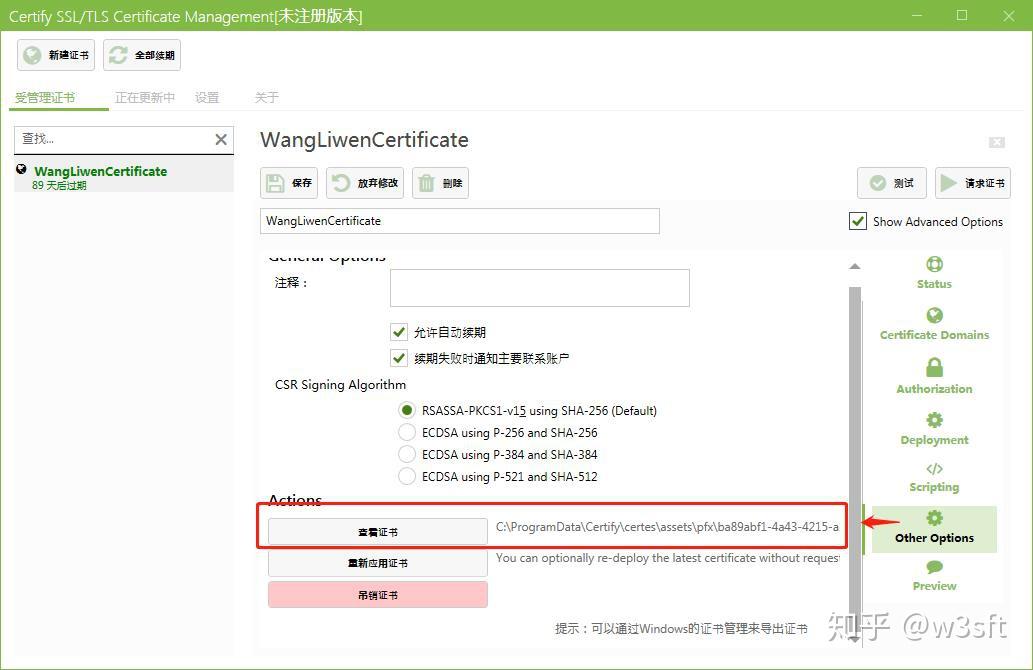Maximize the Certify window

(962, 15)
